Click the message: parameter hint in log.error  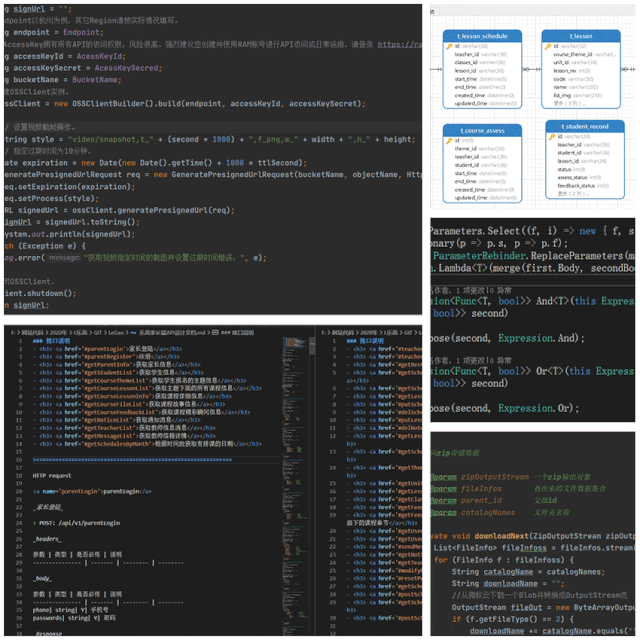coord(64,258)
